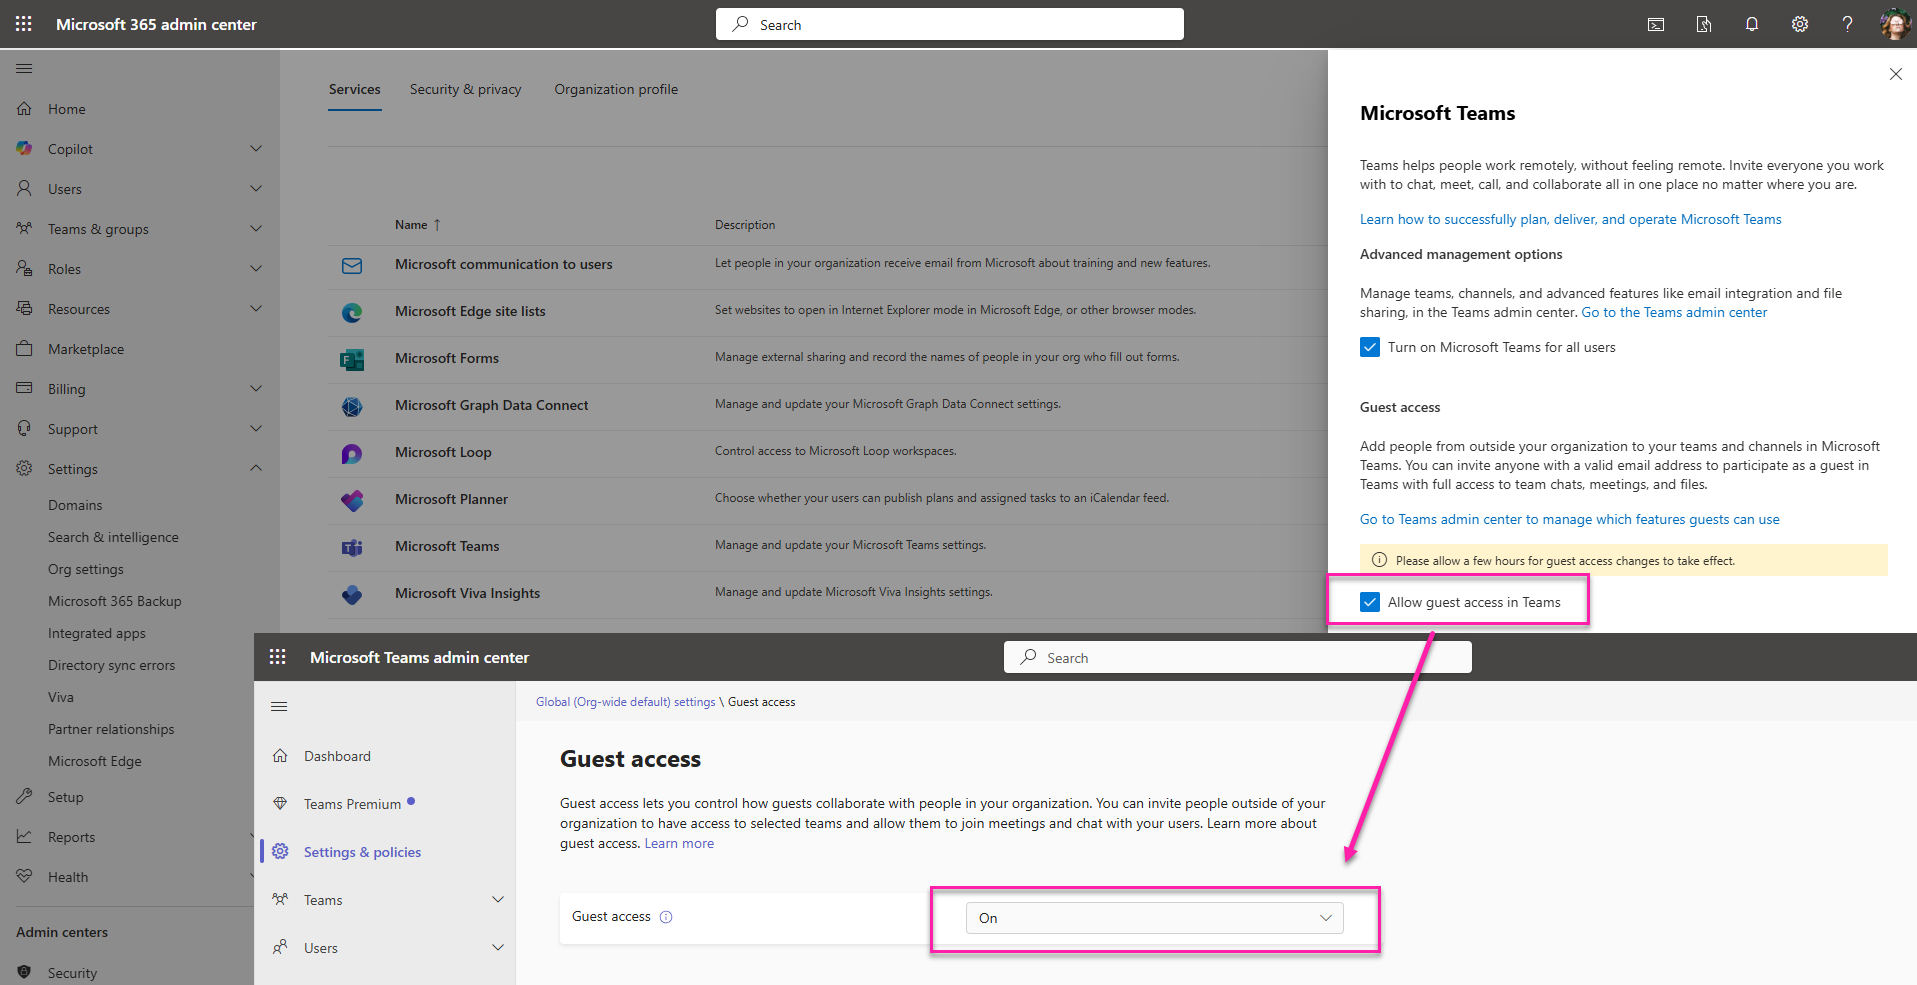This screenshot has height=985, width=1917.
Task: Click the Setup wrench icon
Action: (x=24, y=796)
